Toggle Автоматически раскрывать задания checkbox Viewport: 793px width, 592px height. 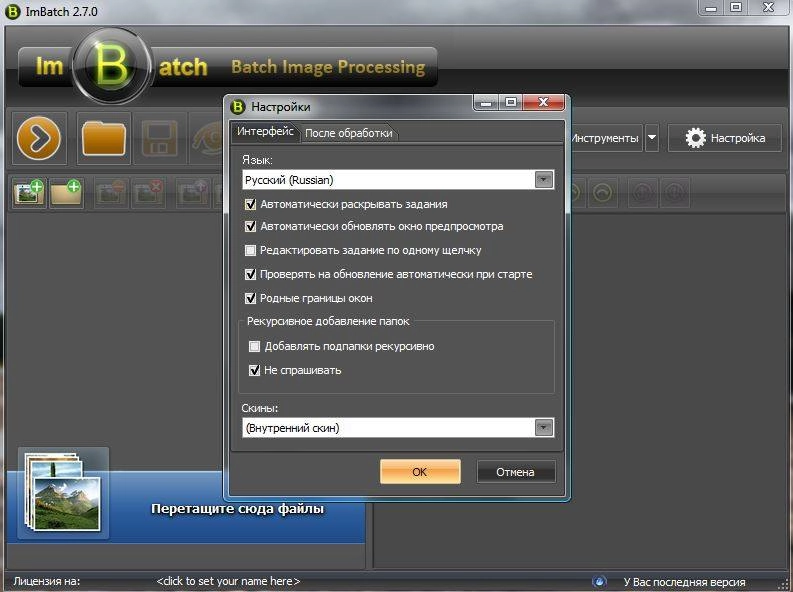[250, 204]
